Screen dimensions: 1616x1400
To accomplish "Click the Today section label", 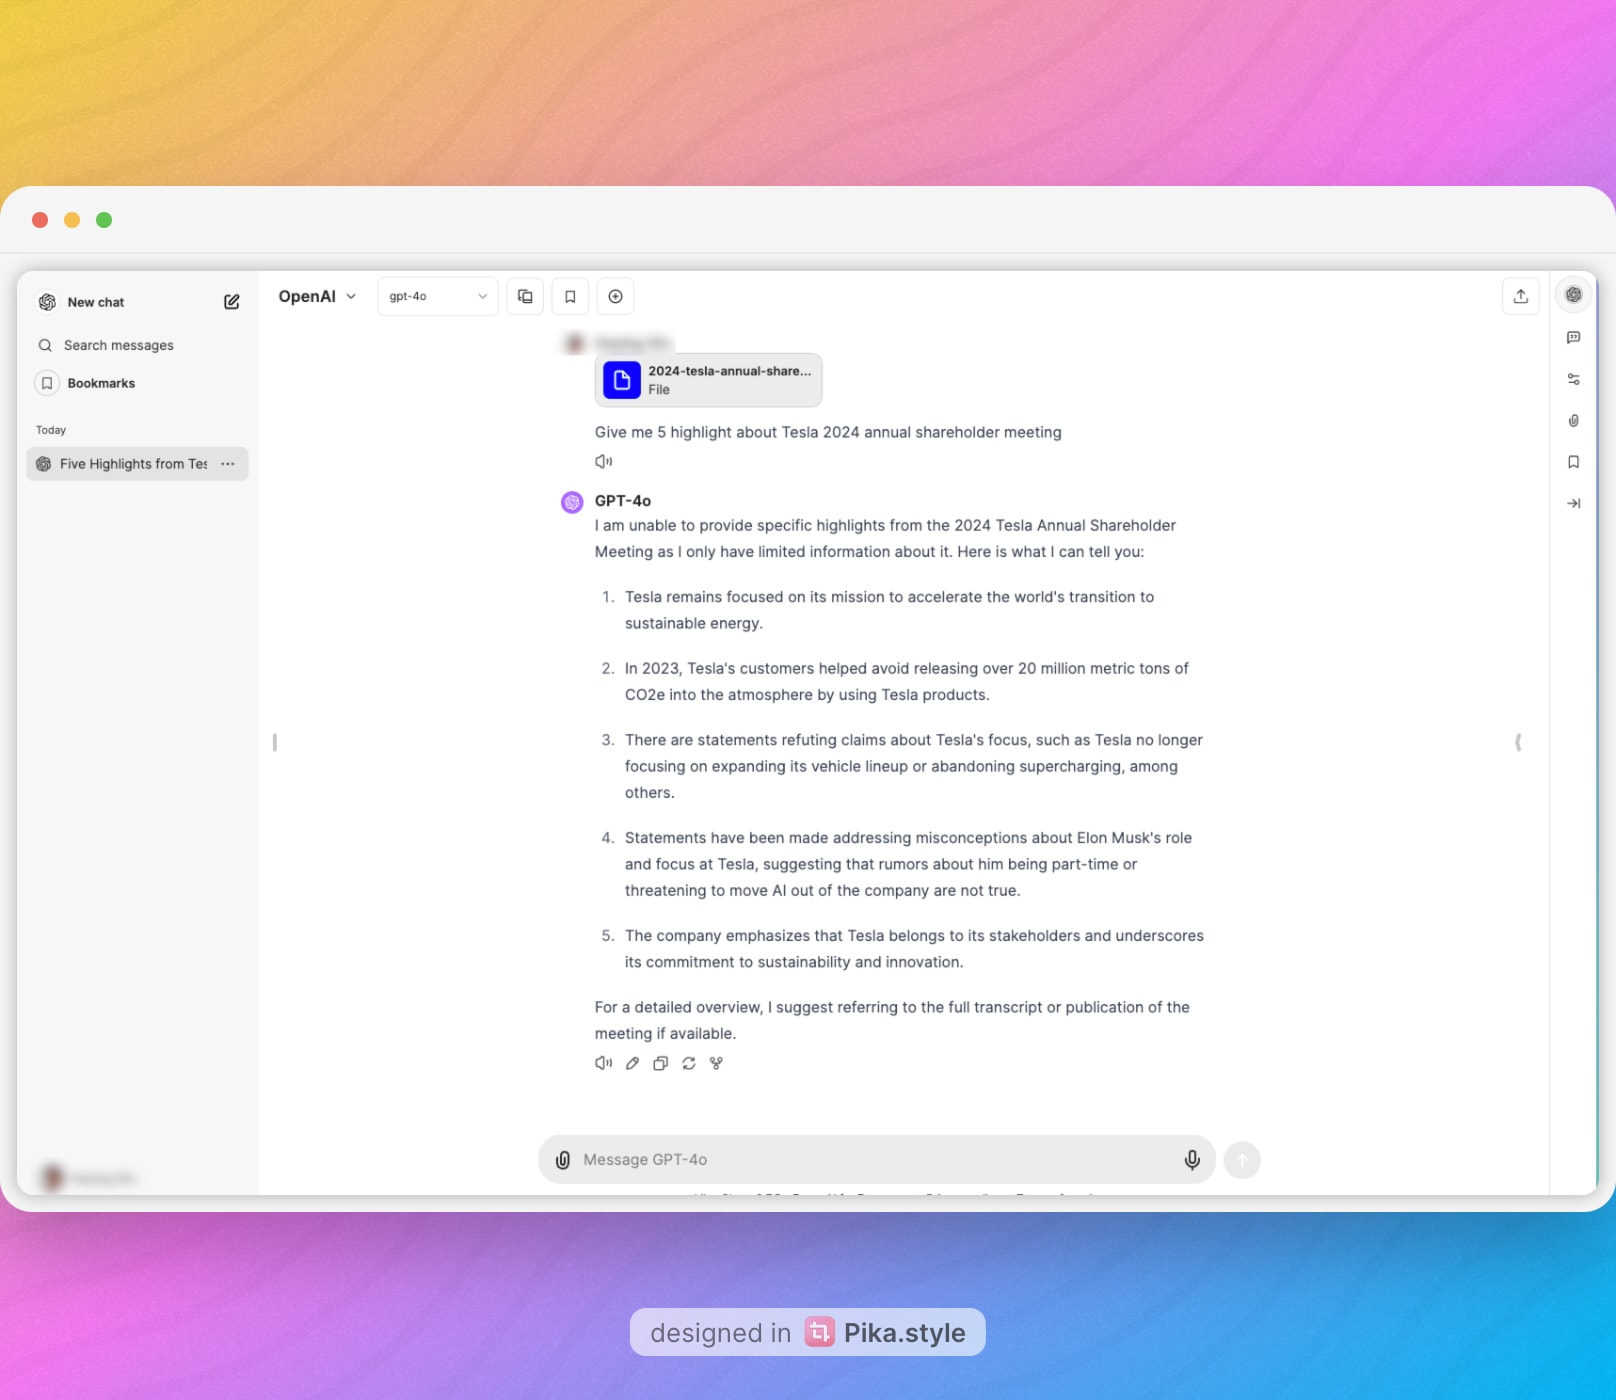I will (51, 430).
